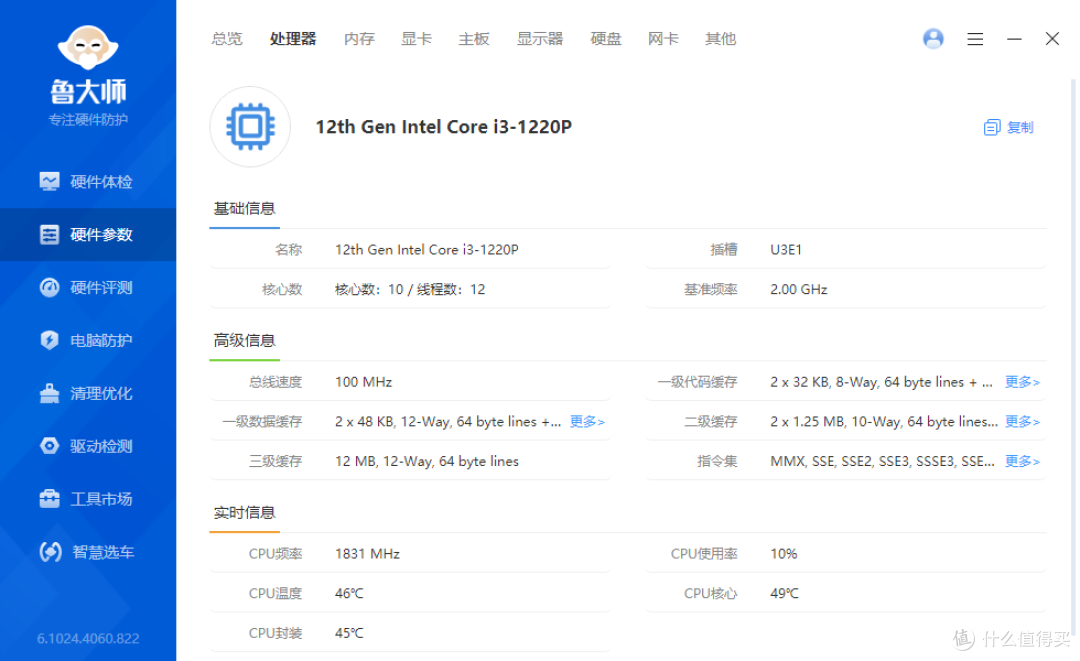Switch to the 总览 tab

[227, 39]
